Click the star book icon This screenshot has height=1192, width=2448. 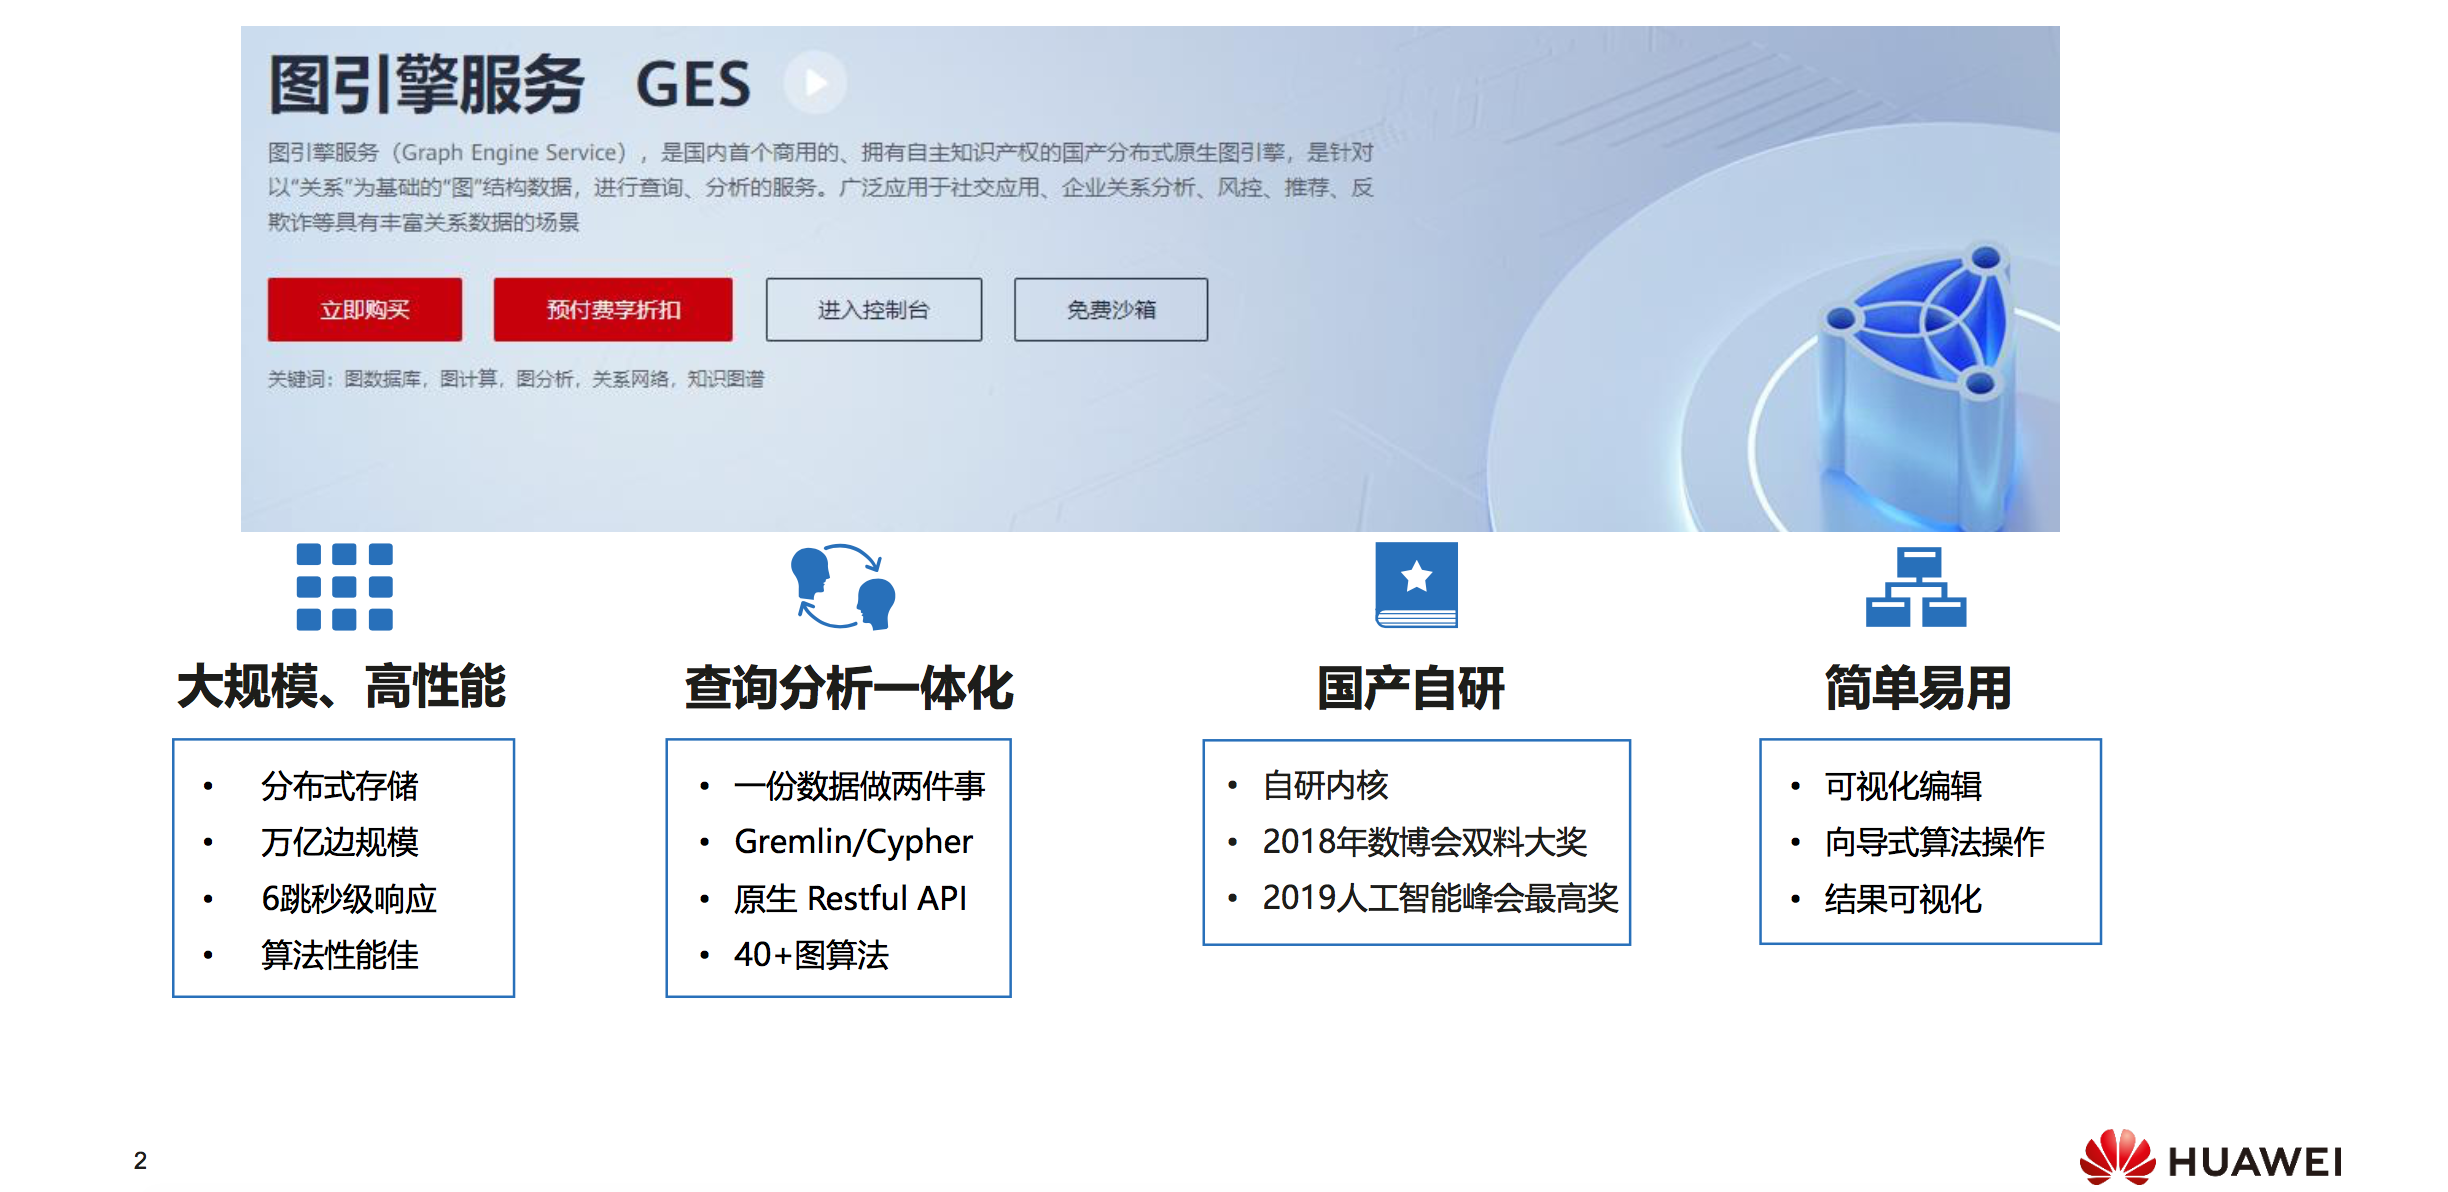click(1416, 585)
